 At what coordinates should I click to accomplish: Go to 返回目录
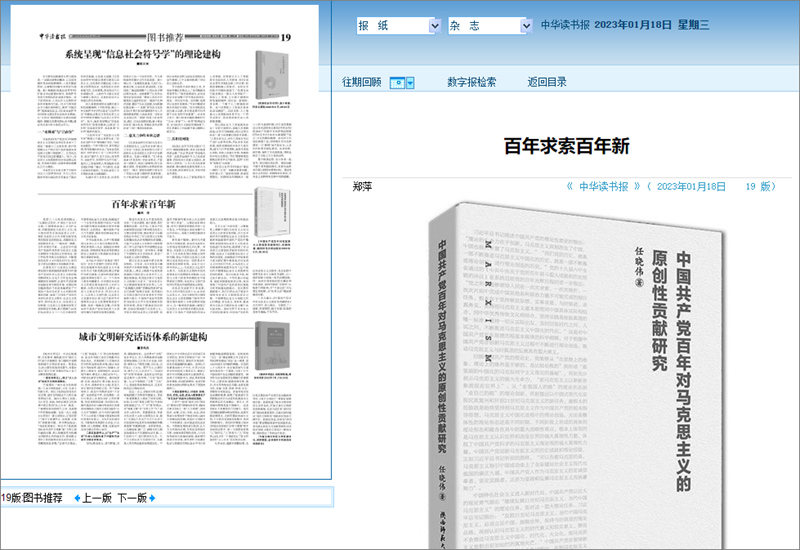click(x=547, y=82)
